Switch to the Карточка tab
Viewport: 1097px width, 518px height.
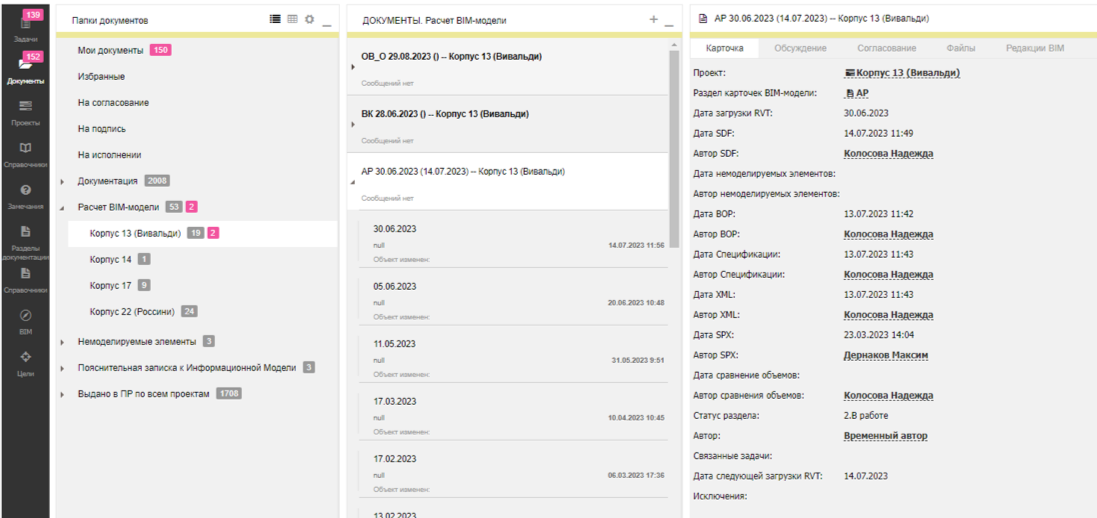(724, 48)
